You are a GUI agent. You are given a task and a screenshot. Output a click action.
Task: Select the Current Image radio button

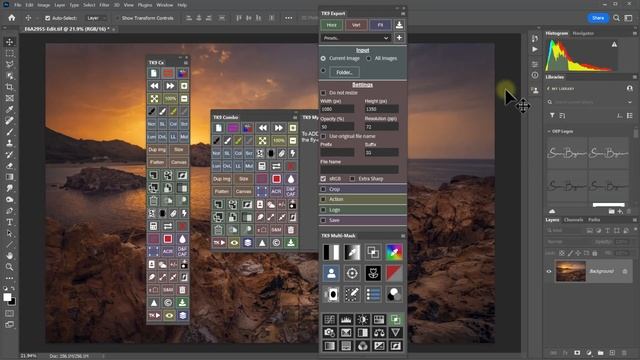[323, 58]
